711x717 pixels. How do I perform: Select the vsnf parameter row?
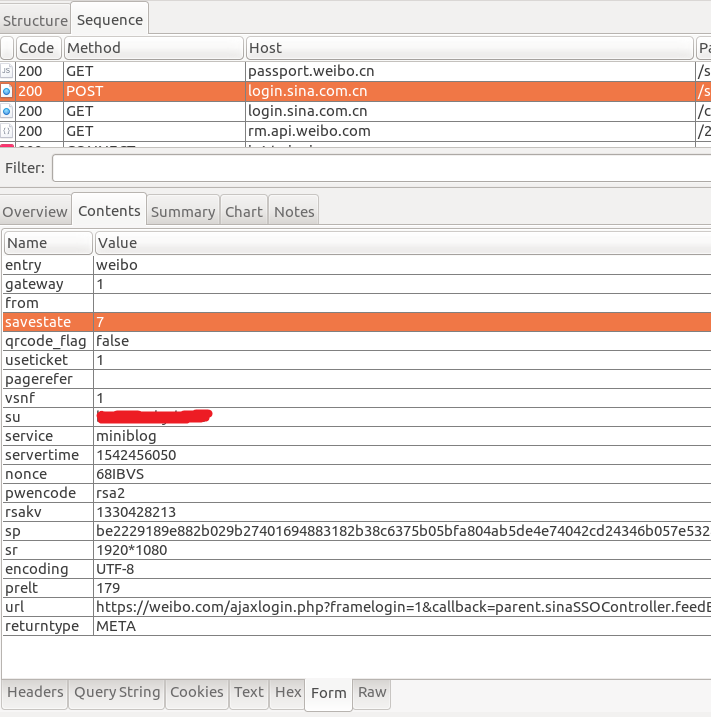pos(357,398)
